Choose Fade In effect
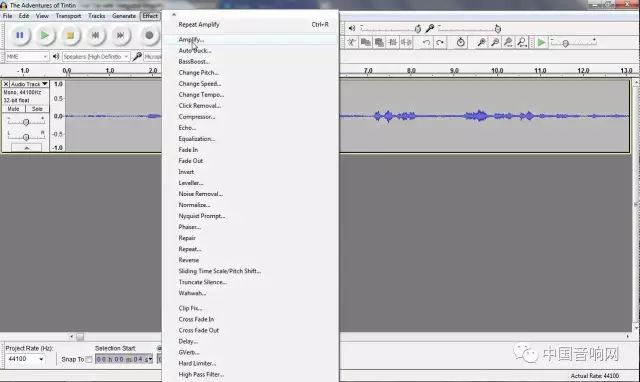640x382 pixels. [x=251, y=150]
